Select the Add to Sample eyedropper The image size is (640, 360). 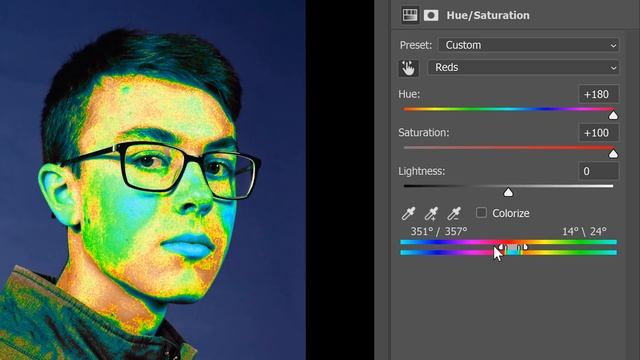[x=431, y=213]
